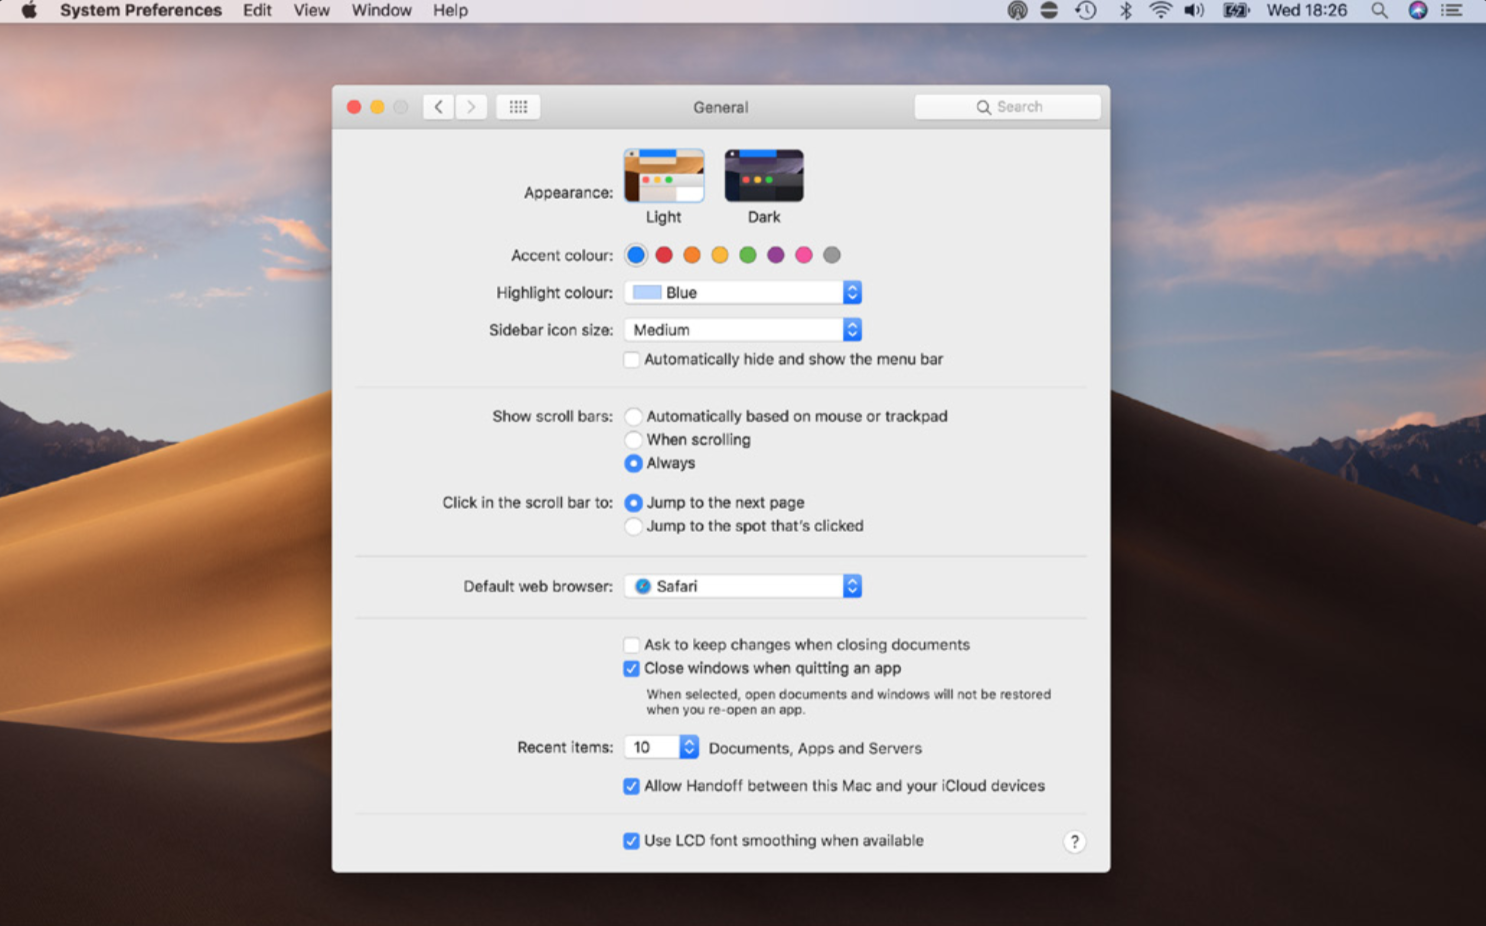Pick the purple accent colour
Viewport: 1486px width, 926px height.
click(x=776, y=256)
